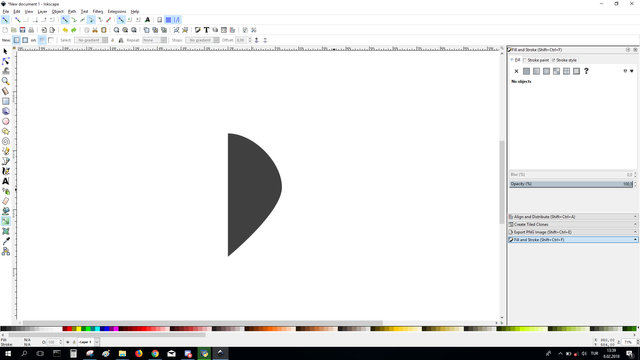This screenshot has width=640, height=360.
Task: Toggle create gradient on stroke
Action: coord(51,40)
